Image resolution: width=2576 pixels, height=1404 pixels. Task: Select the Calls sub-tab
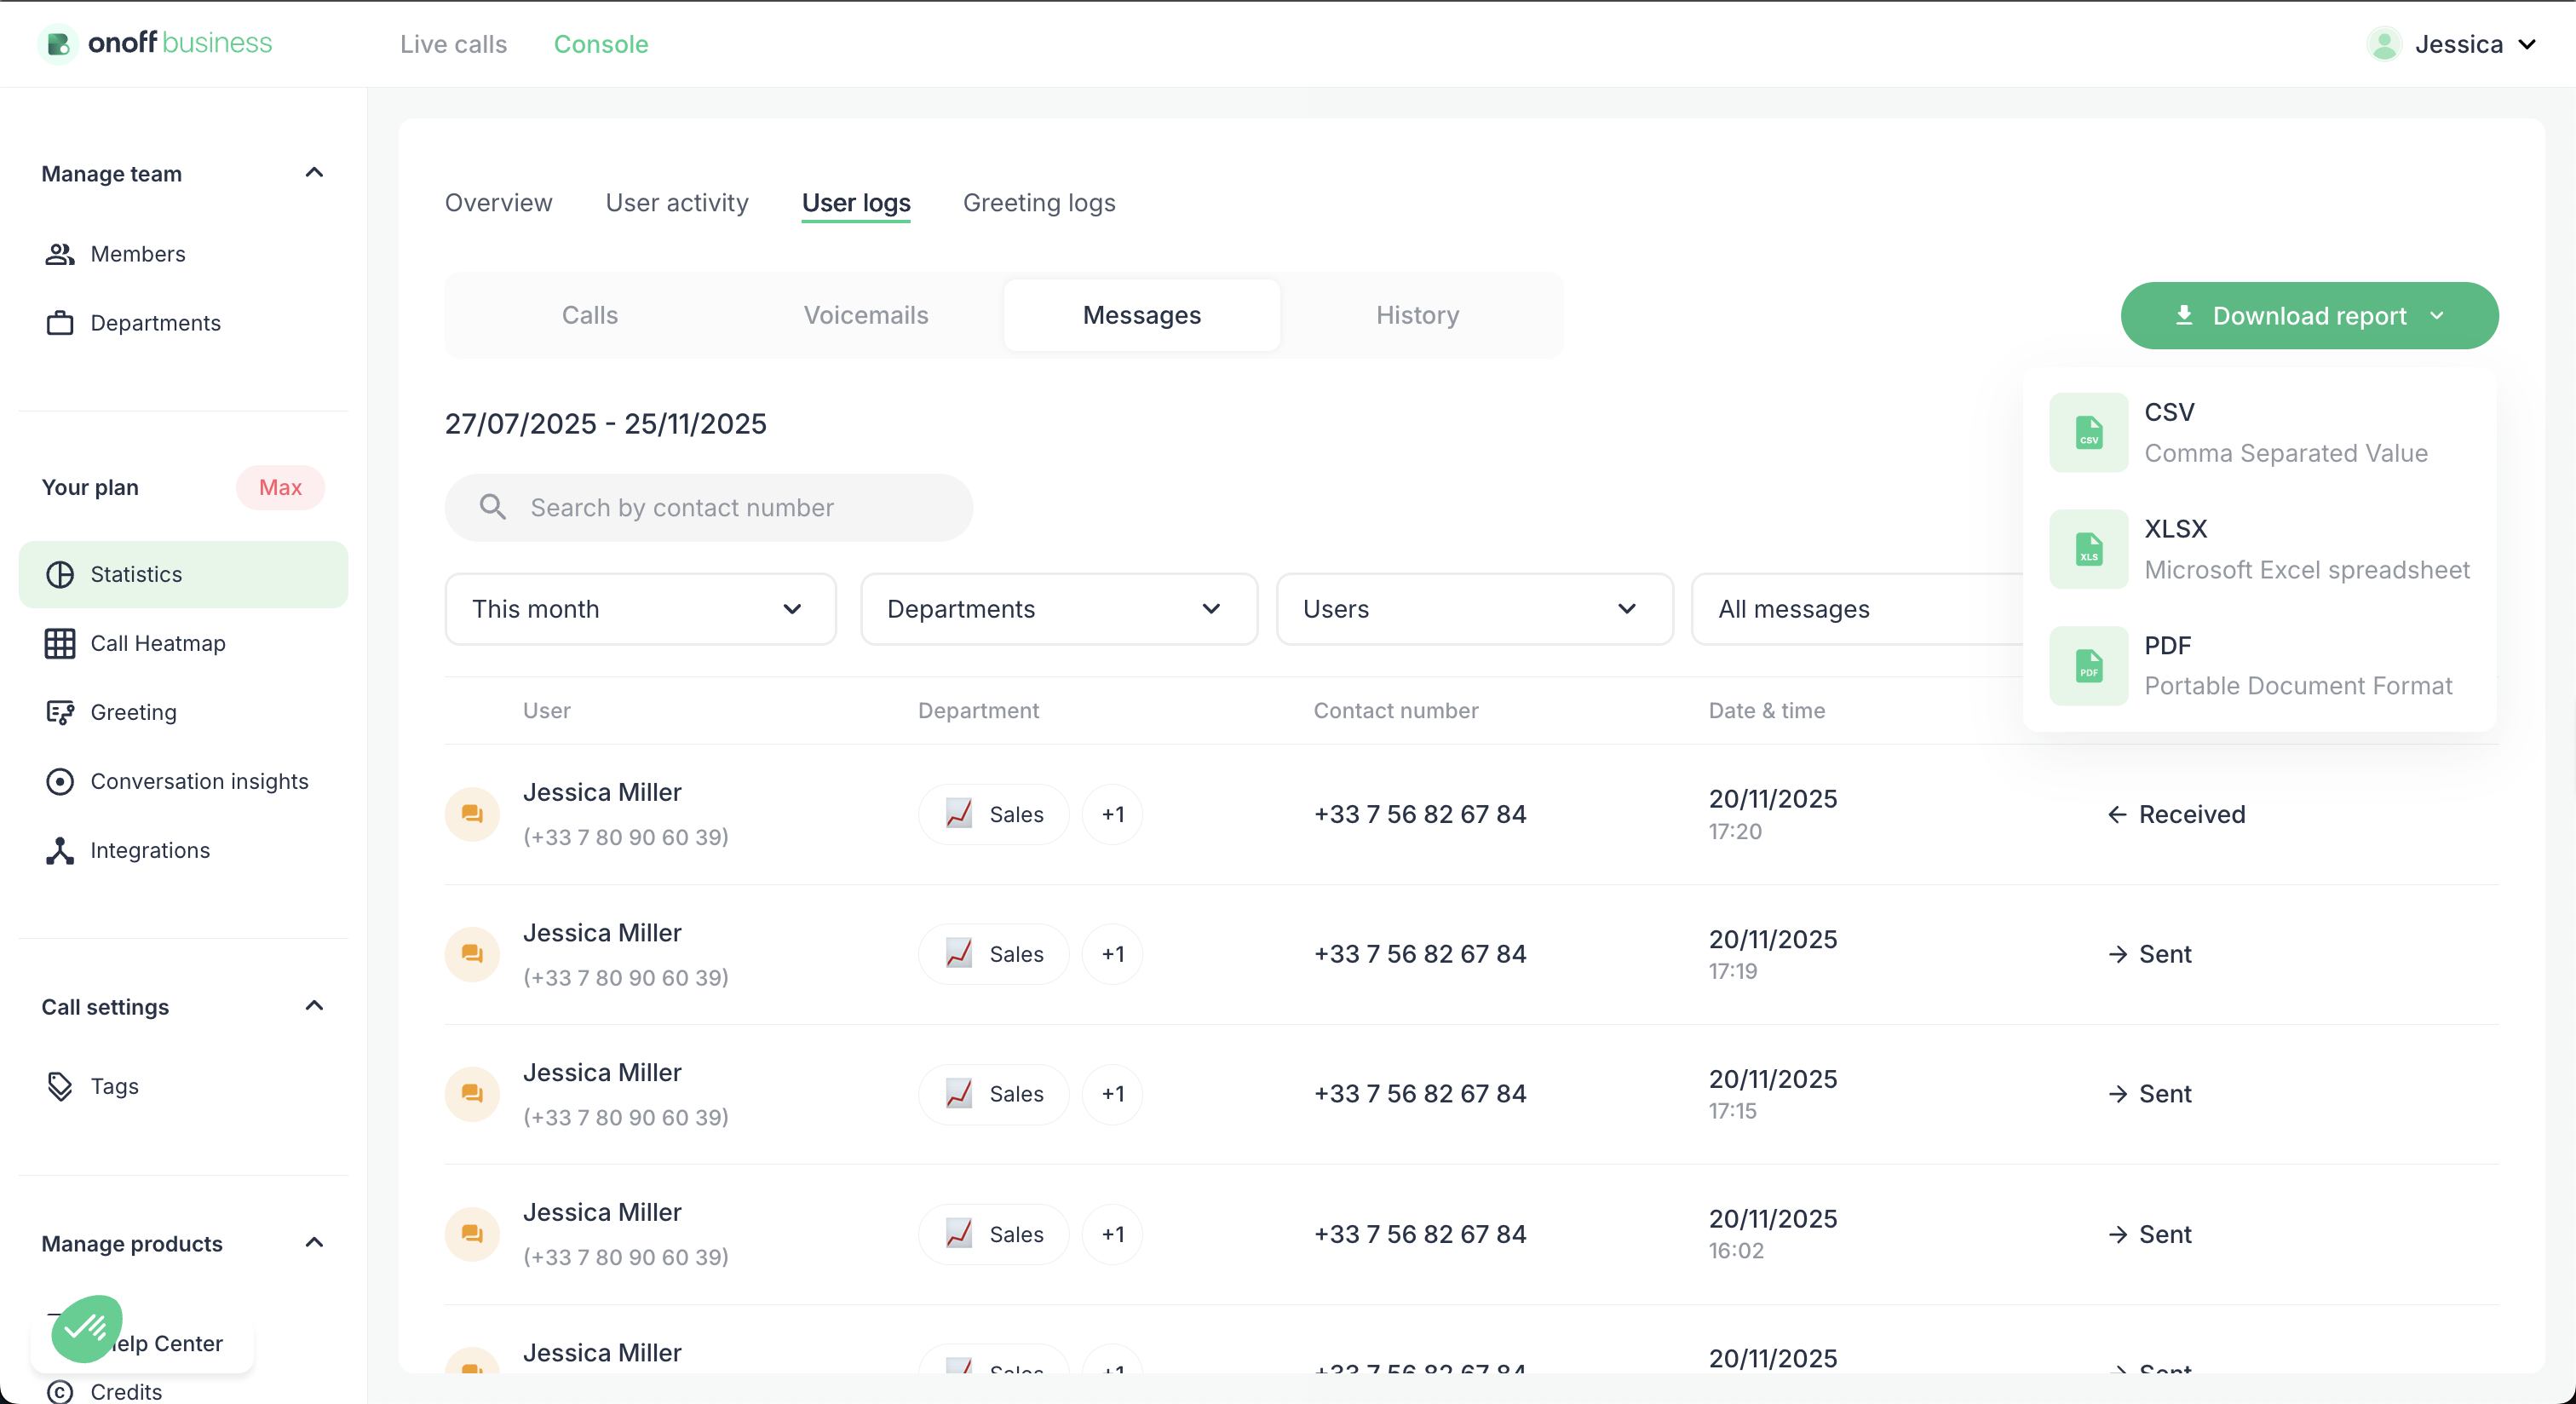[x=590, y=315]
